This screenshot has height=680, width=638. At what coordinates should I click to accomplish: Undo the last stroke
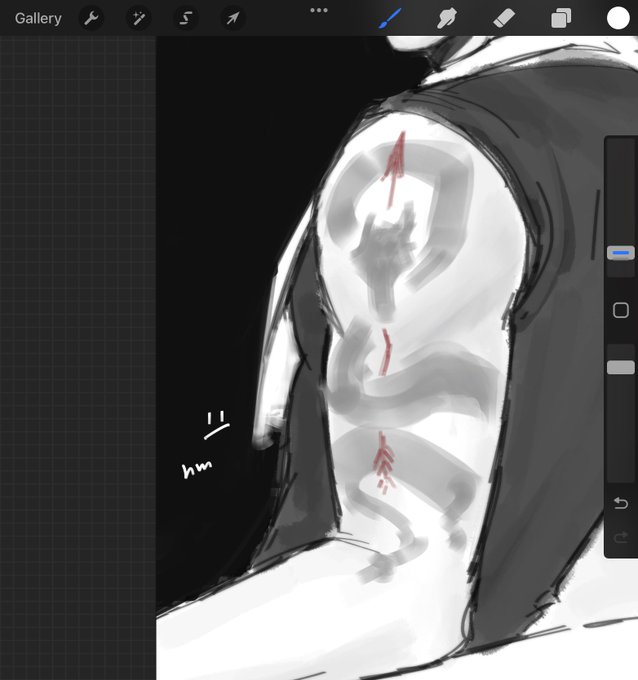(621, 503)
